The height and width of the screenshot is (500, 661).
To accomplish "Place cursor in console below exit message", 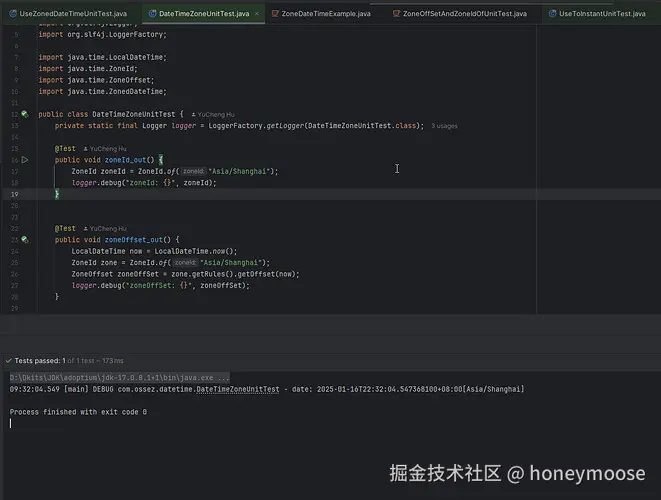I will coord(11,423).
